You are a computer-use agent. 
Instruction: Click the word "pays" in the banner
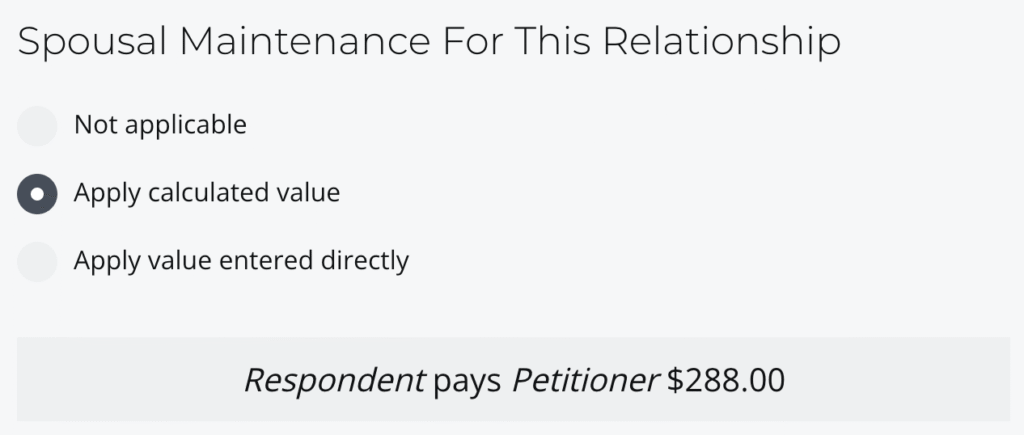468,381
